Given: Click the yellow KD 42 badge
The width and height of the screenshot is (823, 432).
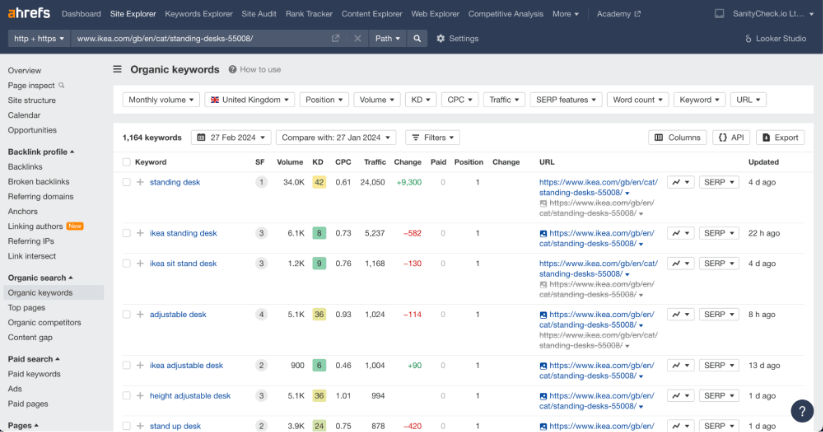Looking at the screenshot, I should pos(319,182).
